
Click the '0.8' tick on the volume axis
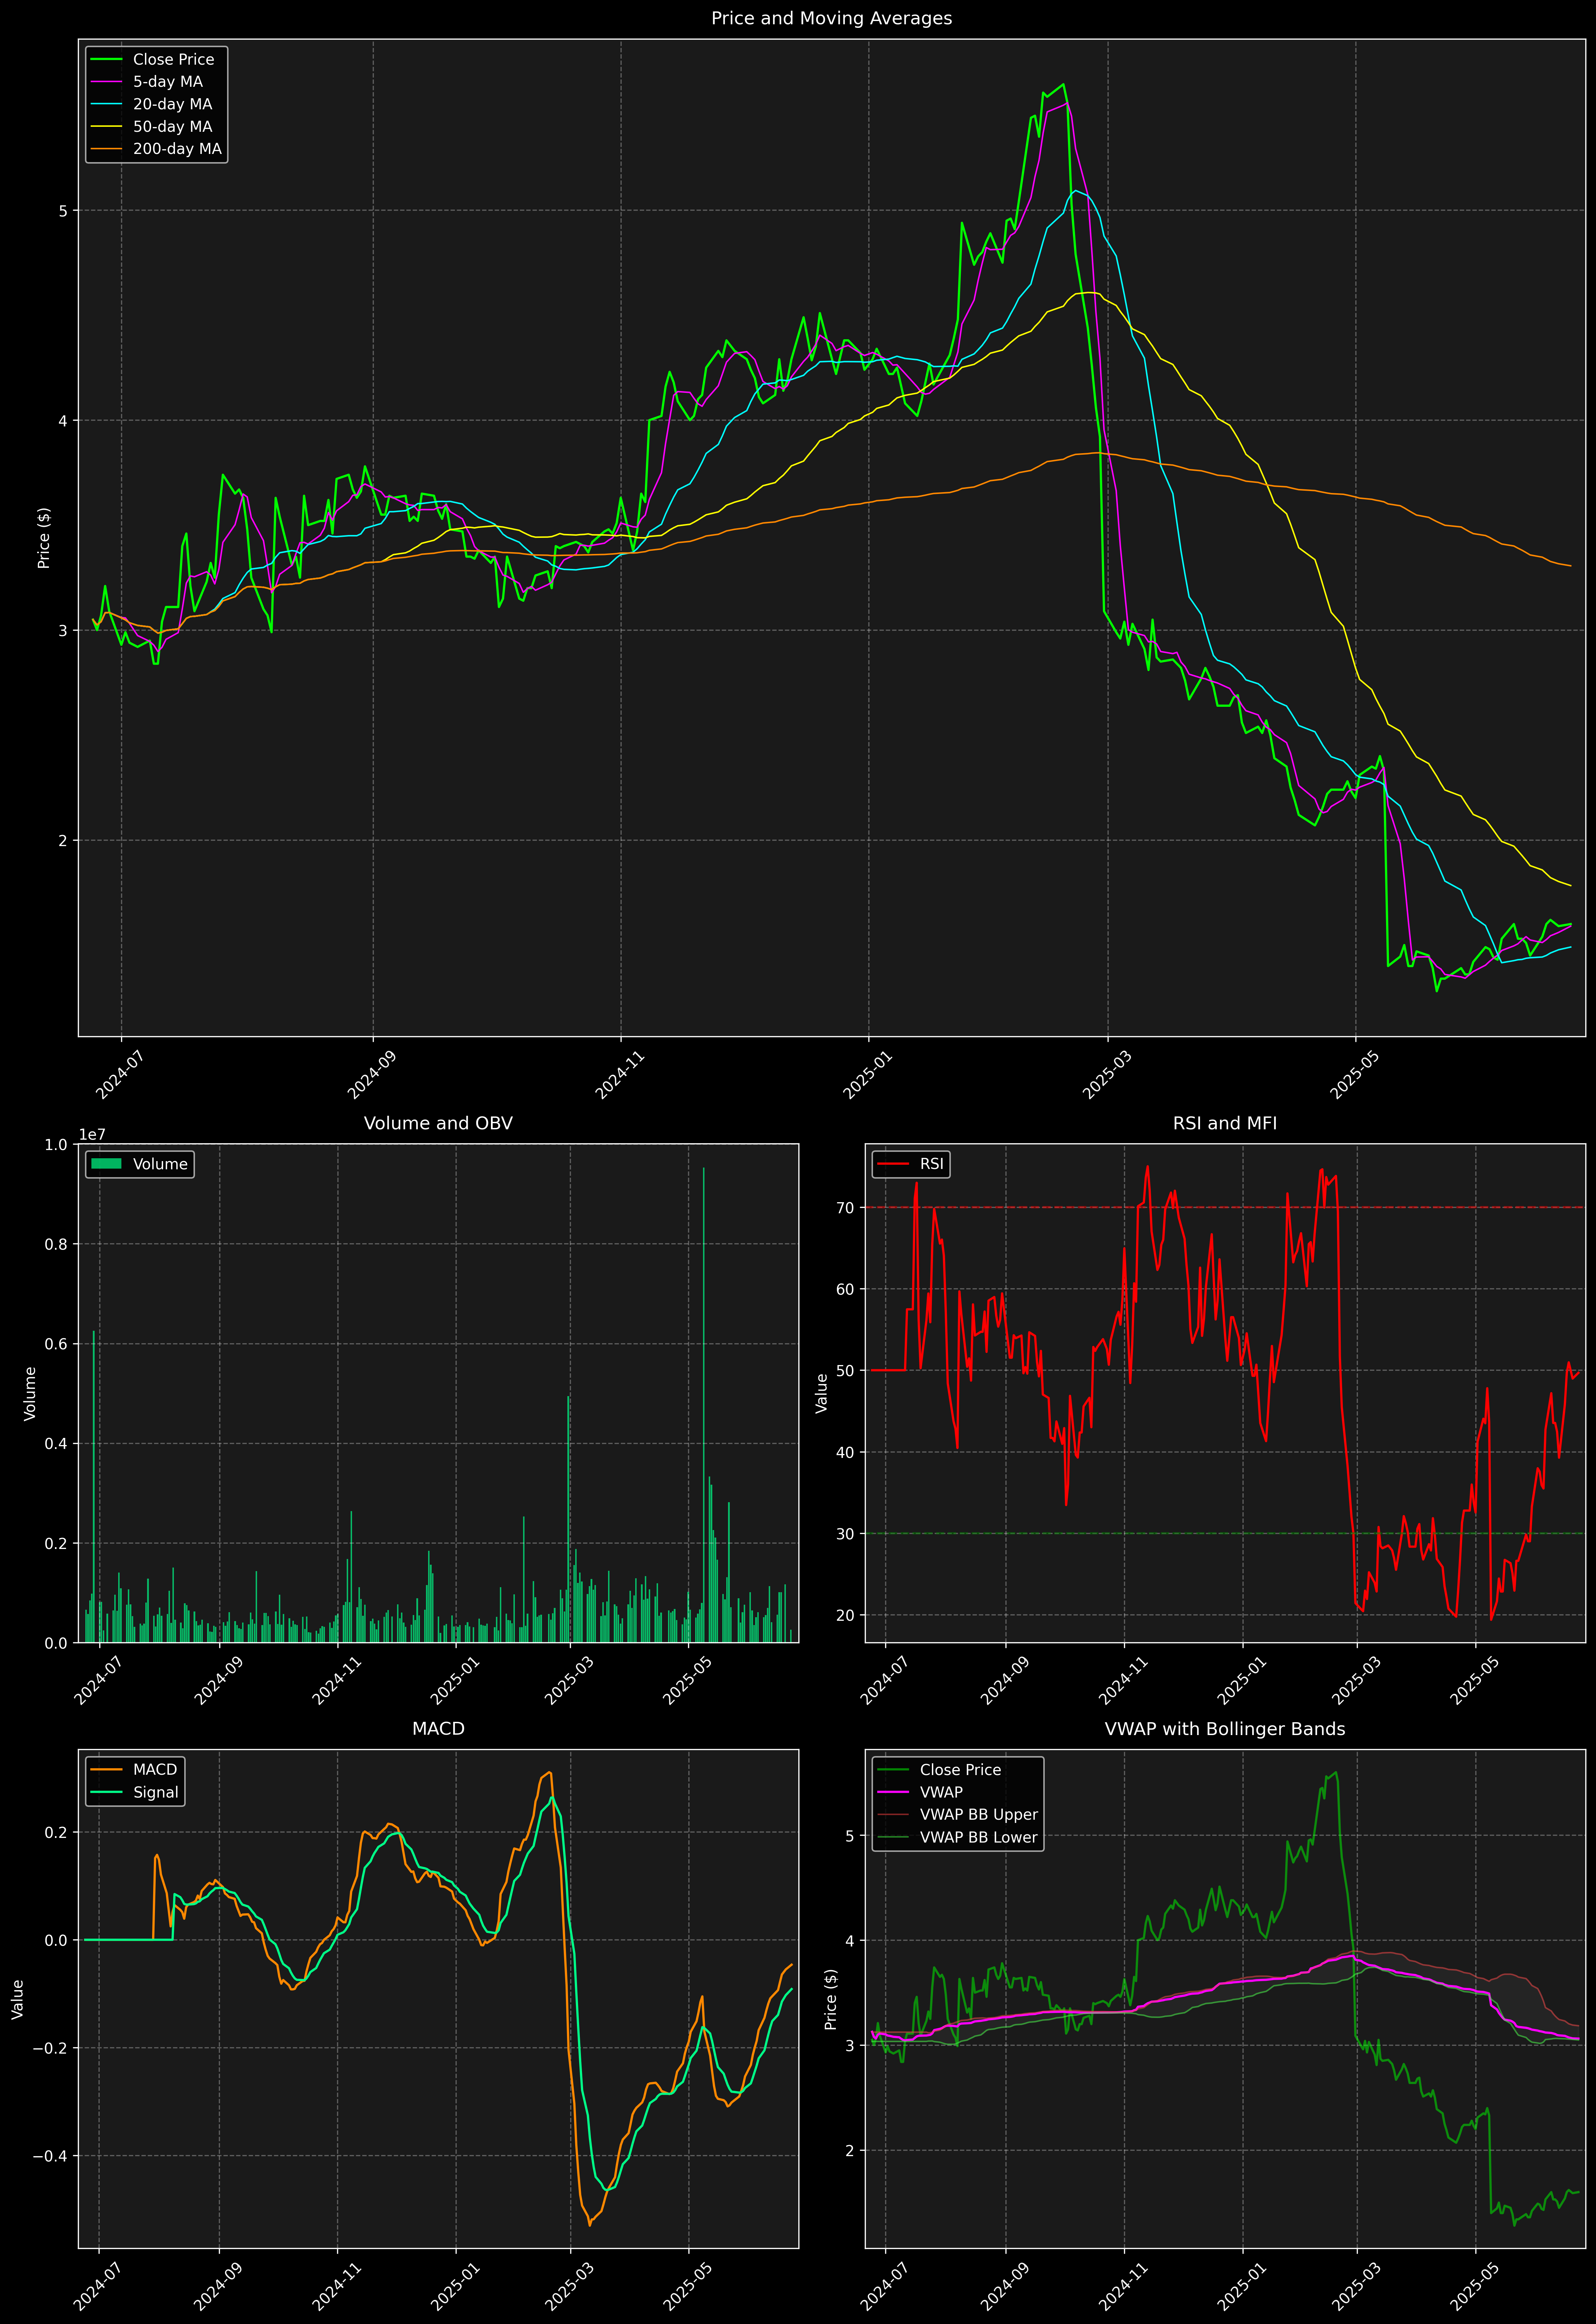point(57,1244)
